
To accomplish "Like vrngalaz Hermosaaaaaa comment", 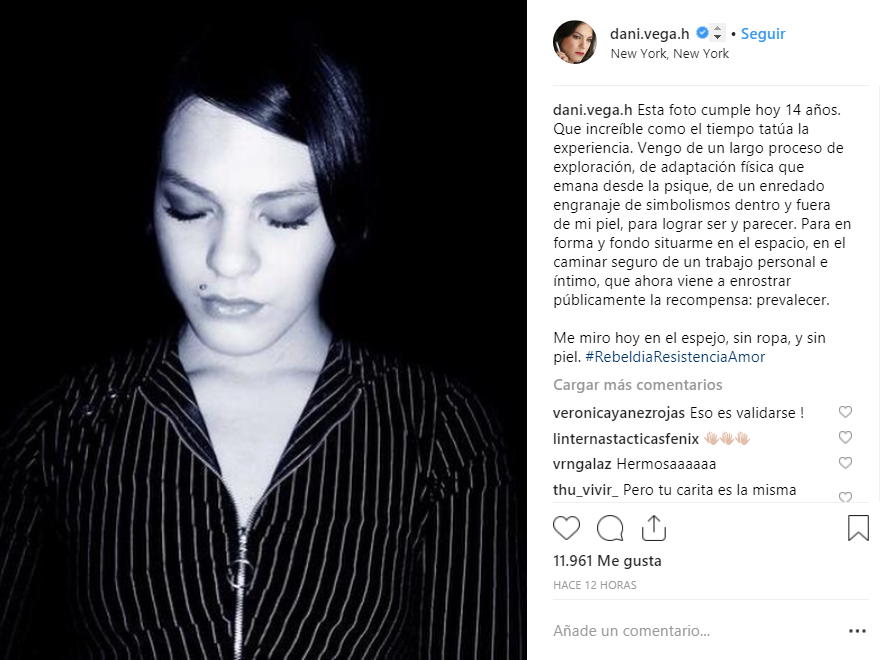I will point(845,462).
